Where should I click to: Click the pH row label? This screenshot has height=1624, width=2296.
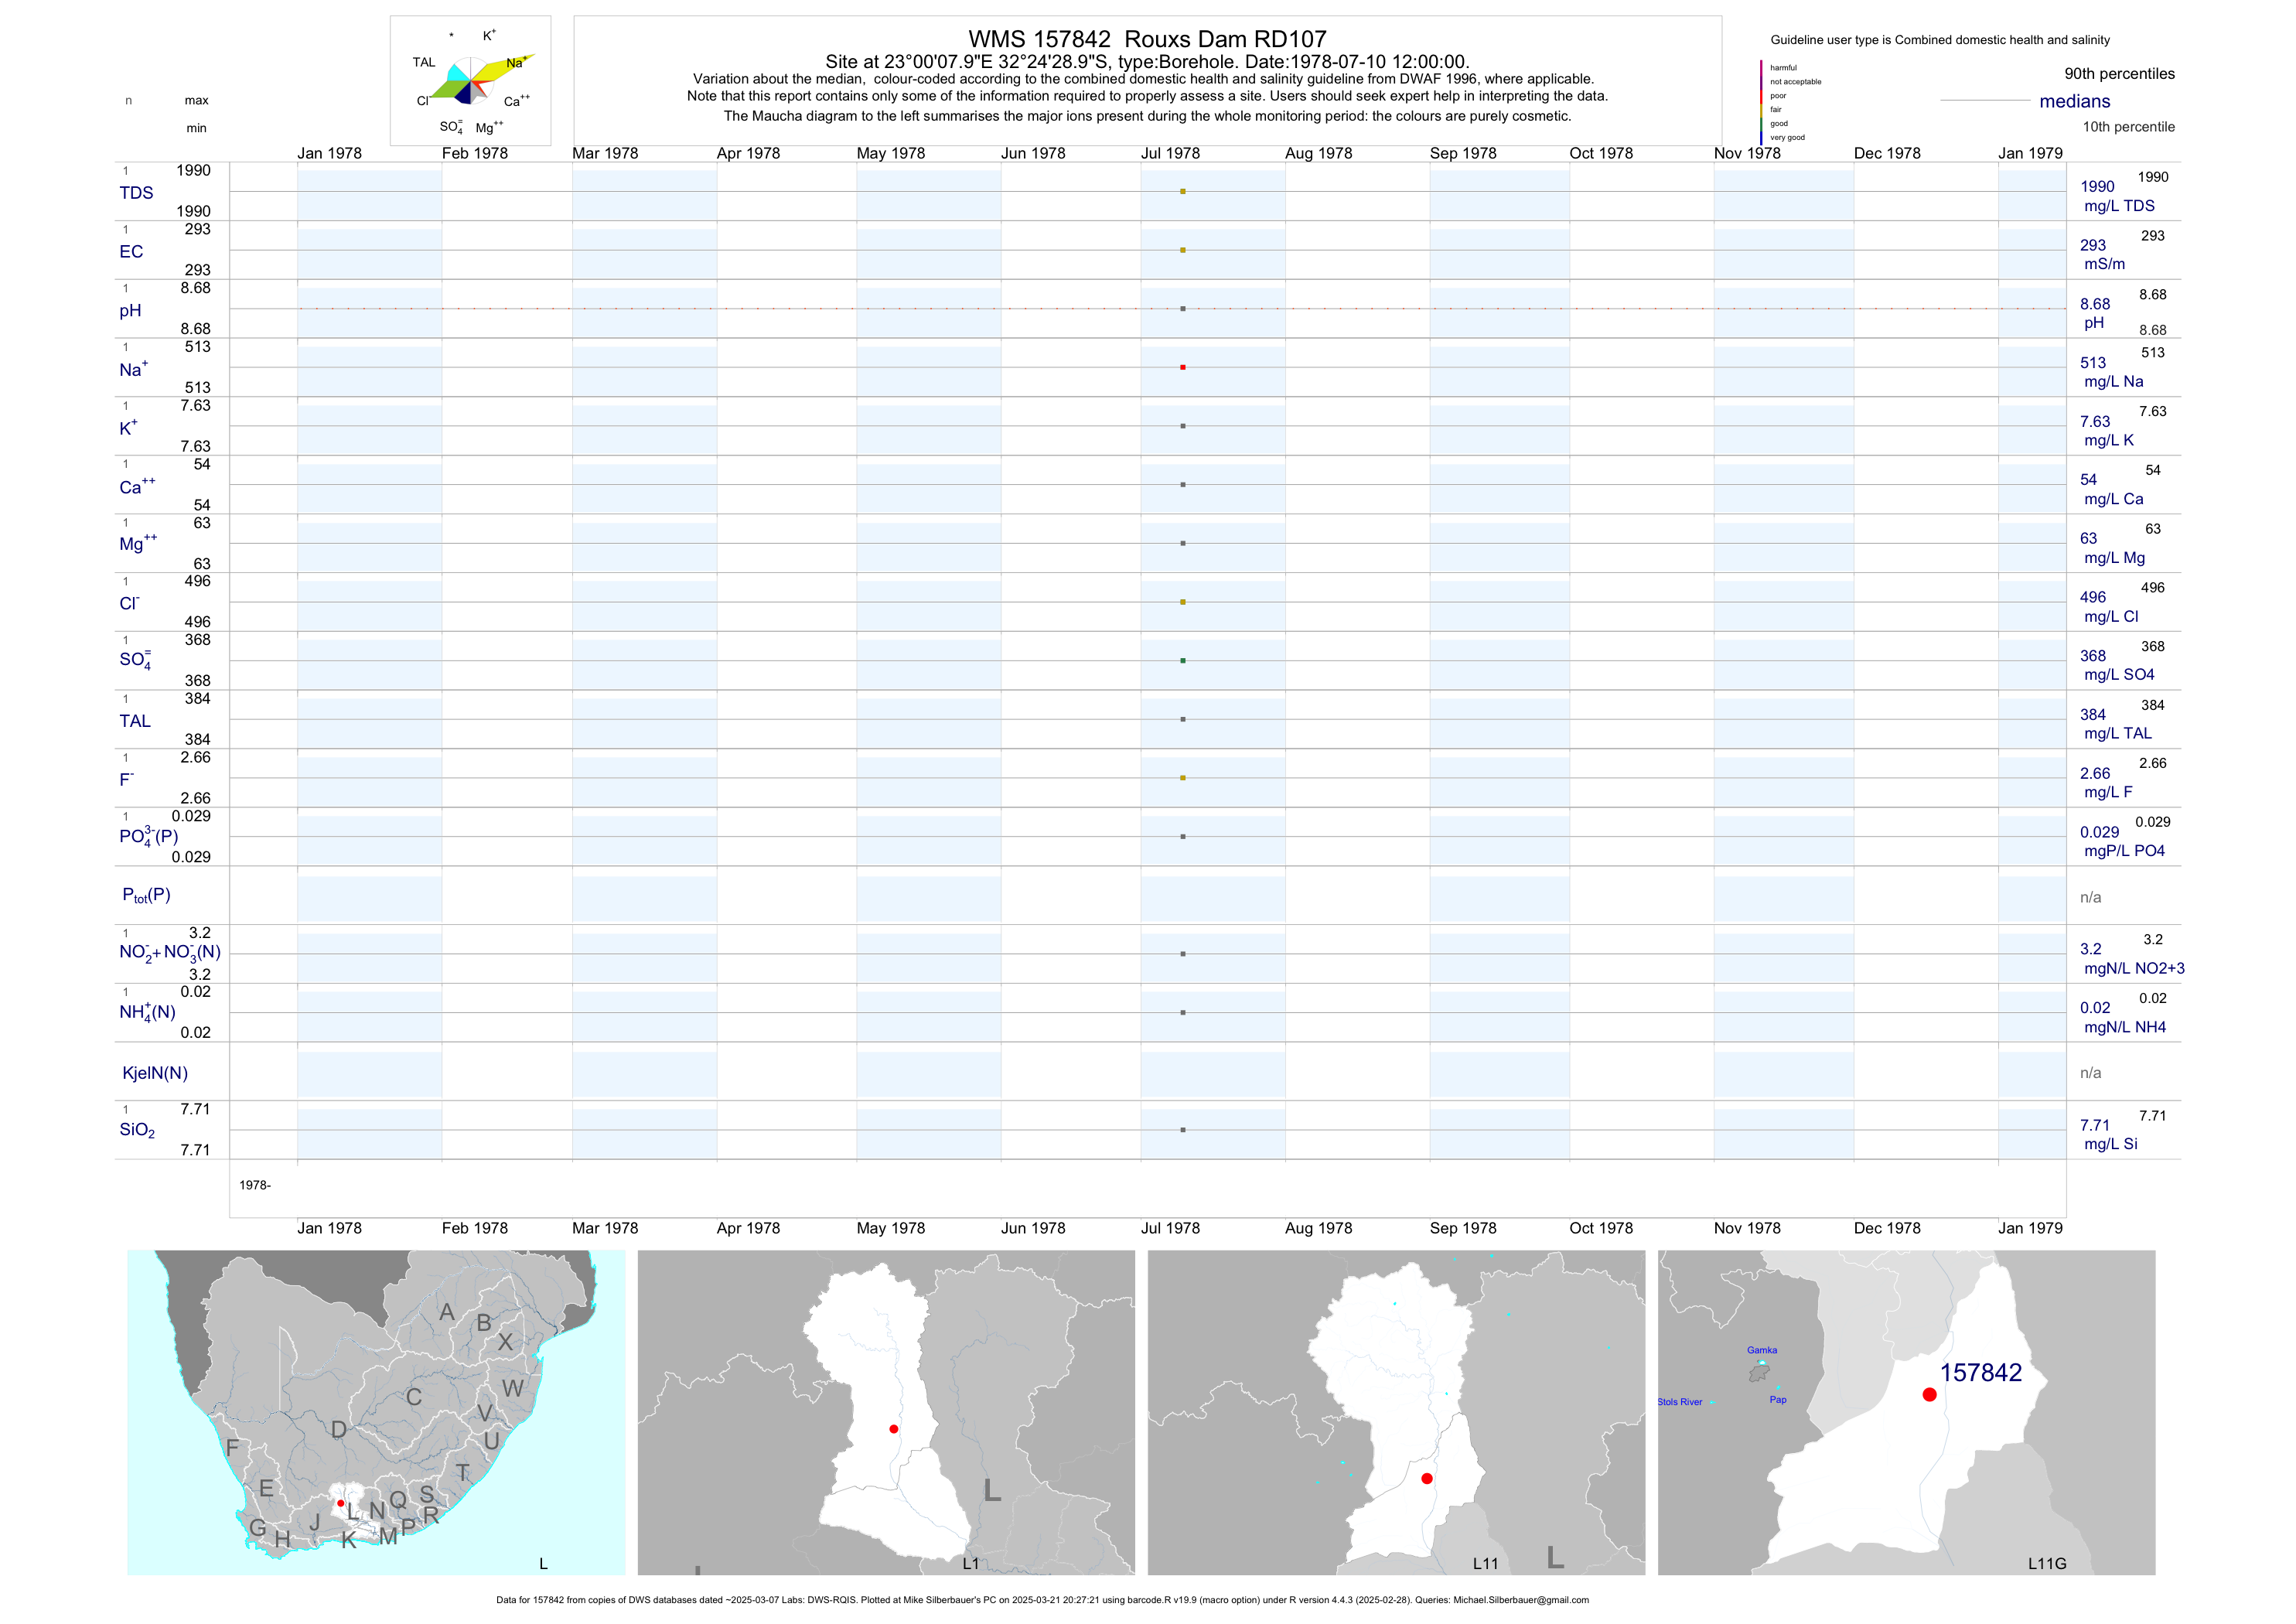click(x=130, y=311)
